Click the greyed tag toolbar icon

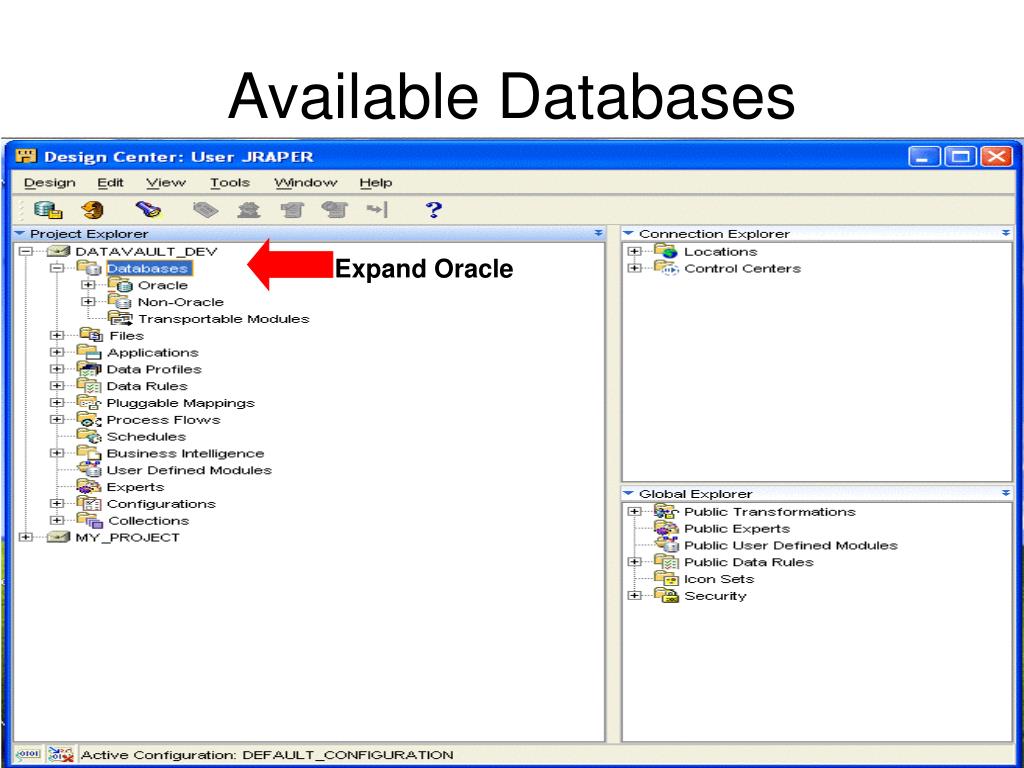pos(205,210)
